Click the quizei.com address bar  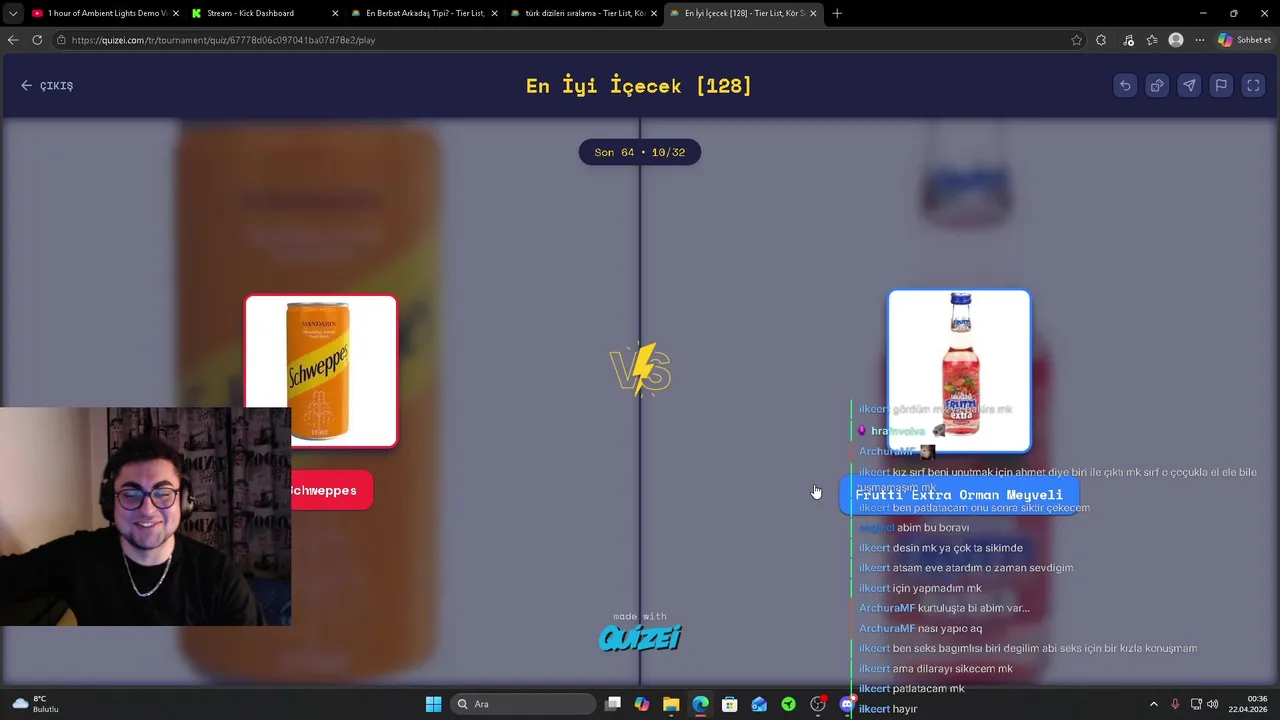click(560, 40)
